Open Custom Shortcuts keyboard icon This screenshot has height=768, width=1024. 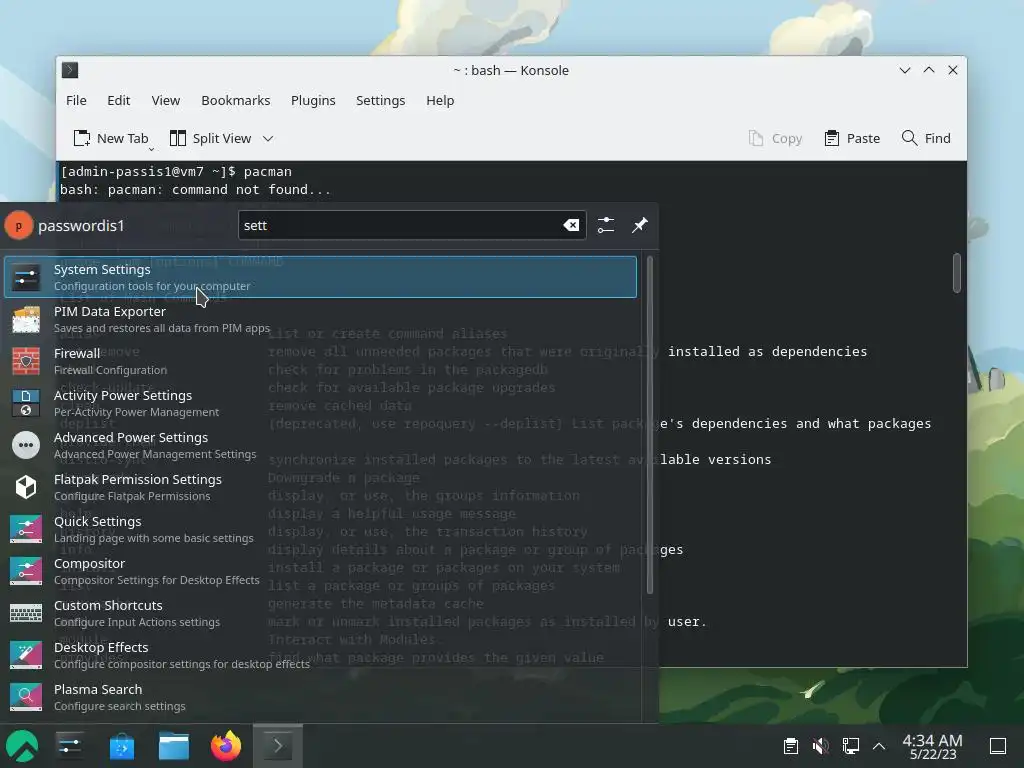point(26,613)
